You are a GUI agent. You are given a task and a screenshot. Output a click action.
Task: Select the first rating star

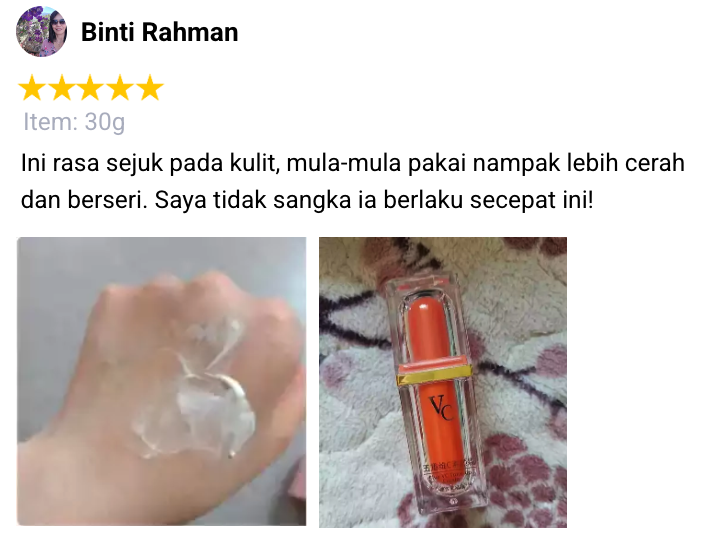pos(31,87)
